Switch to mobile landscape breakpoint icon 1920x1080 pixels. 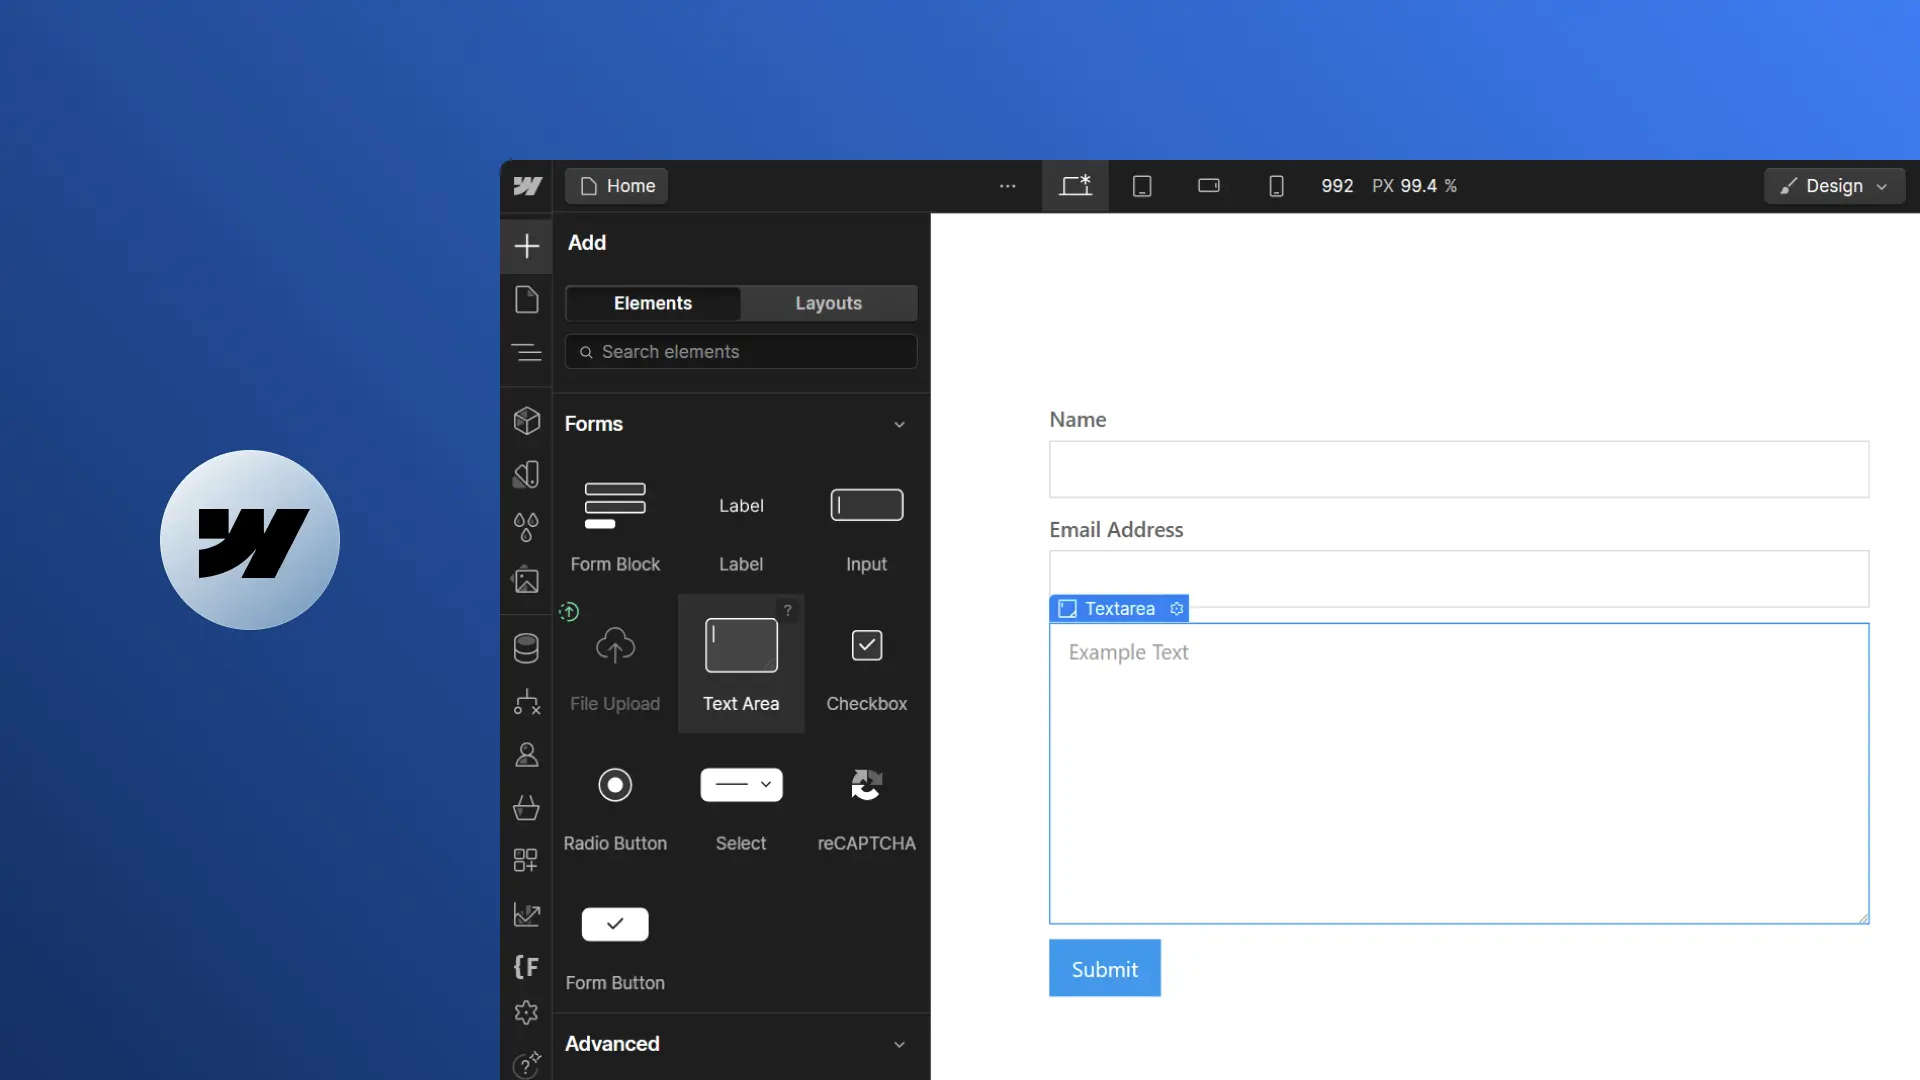(x=1209, y=186)
